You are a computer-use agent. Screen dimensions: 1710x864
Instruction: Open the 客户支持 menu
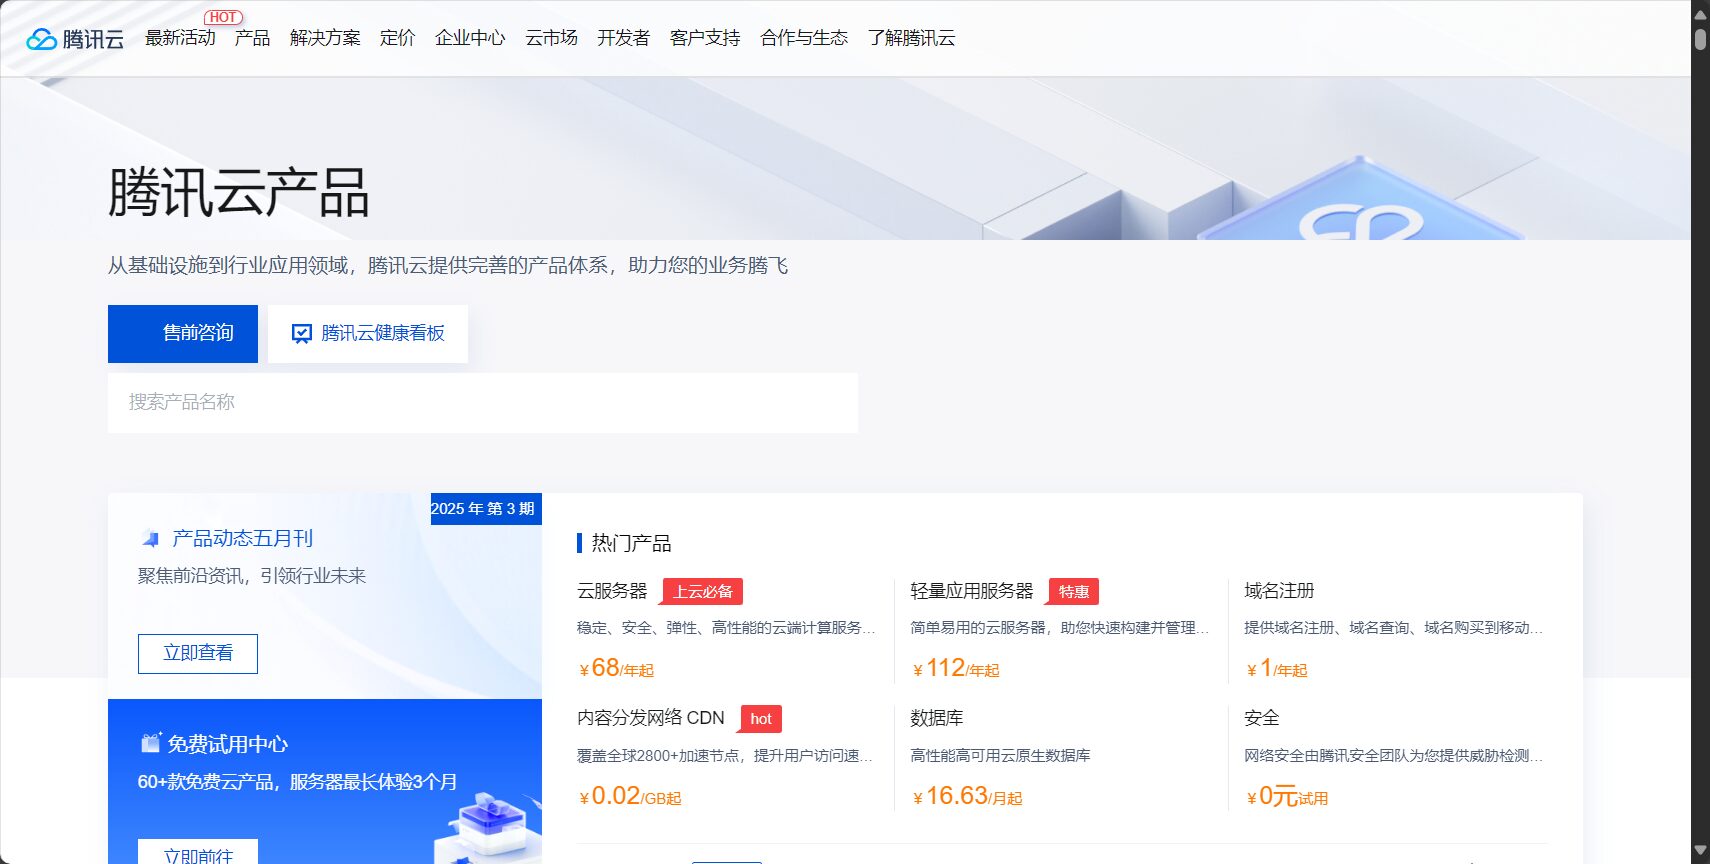click(x=705, y=38)
